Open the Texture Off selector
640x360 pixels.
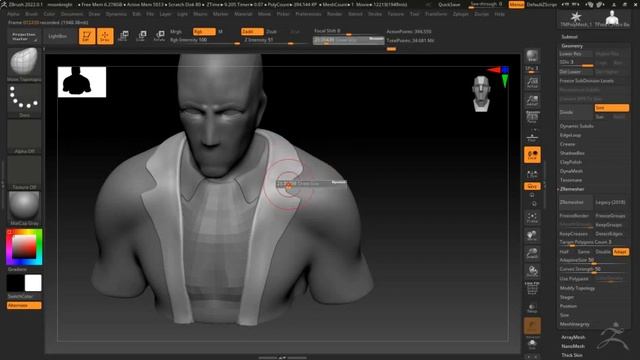click(24, 172)
